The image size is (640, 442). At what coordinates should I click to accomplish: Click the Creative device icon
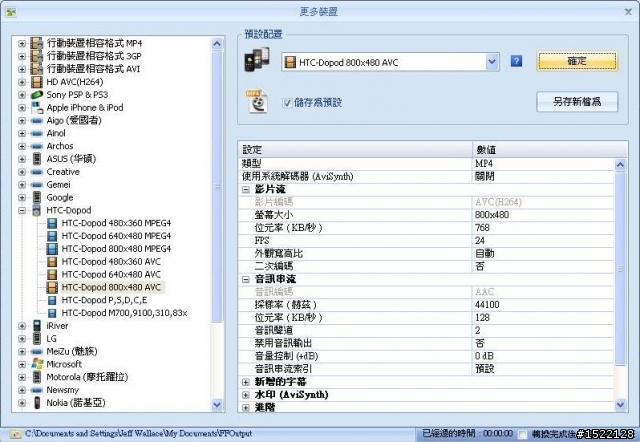(x=37, y=172)
